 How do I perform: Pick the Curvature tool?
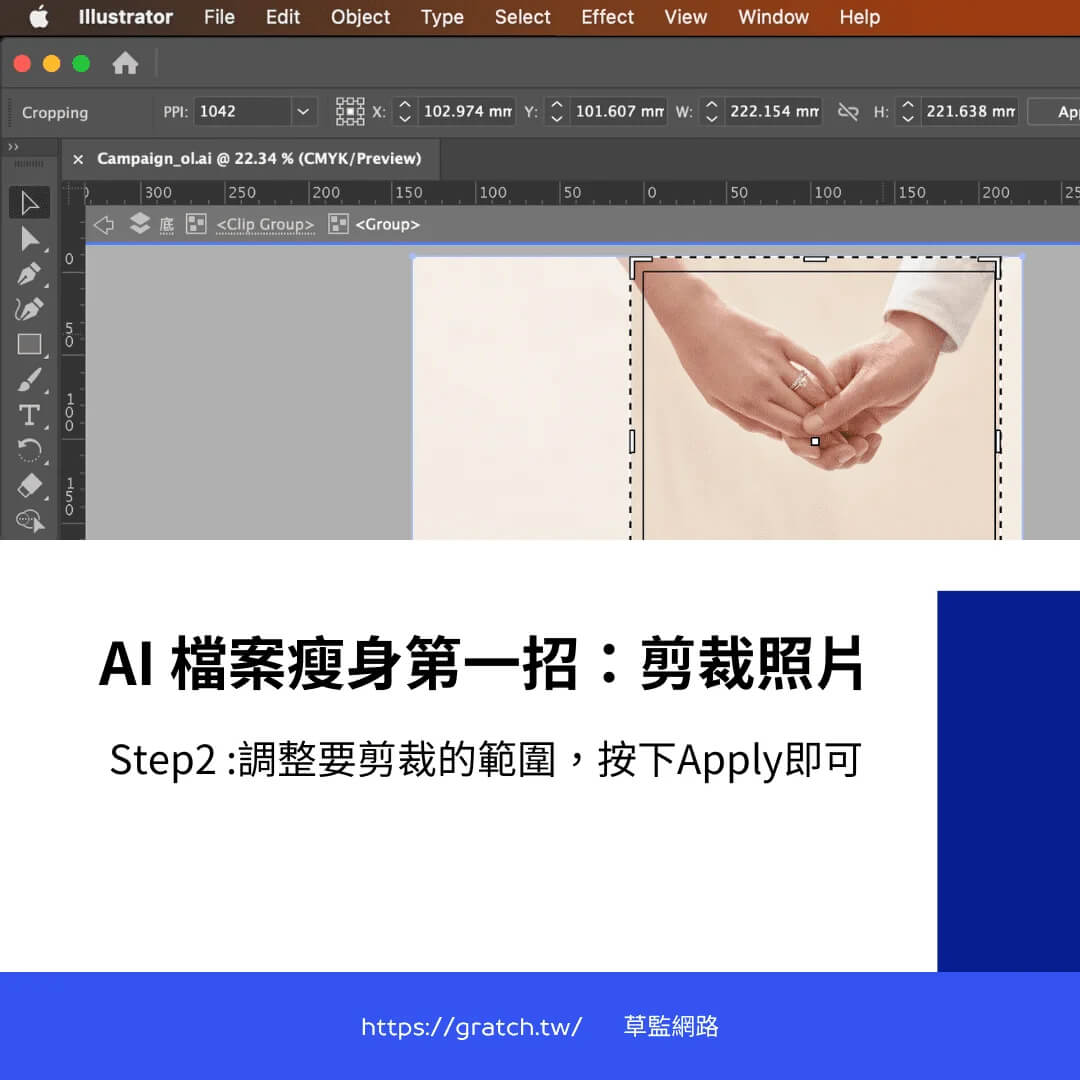pyautogui.click(x=30, y=309)
